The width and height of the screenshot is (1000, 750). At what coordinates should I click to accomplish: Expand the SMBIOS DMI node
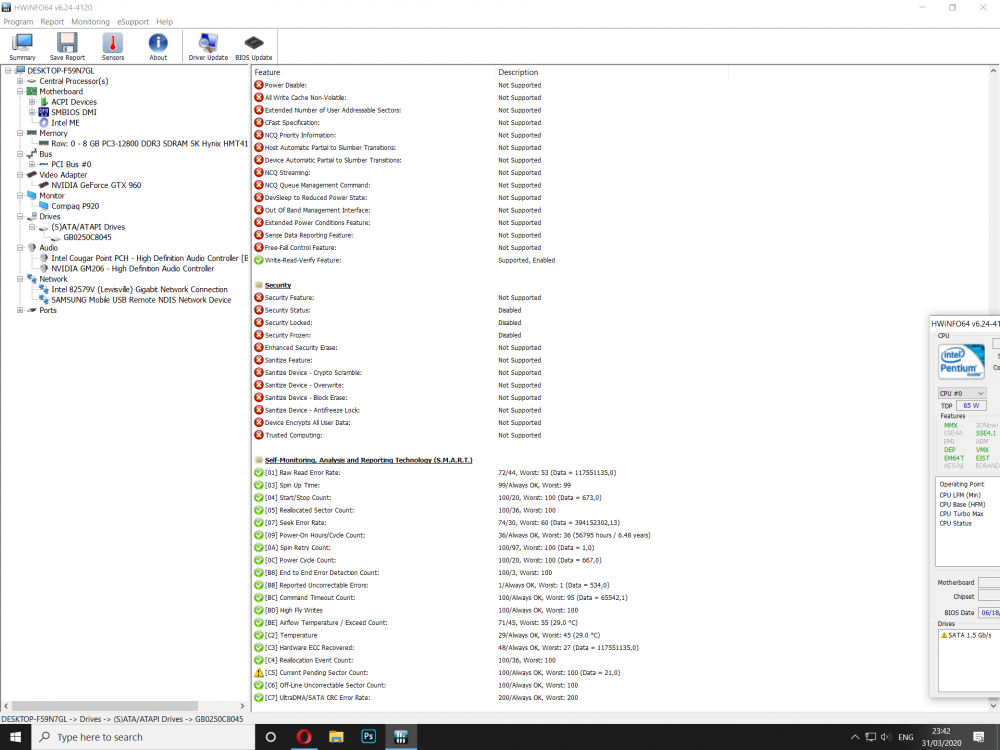tap(32, 112)
